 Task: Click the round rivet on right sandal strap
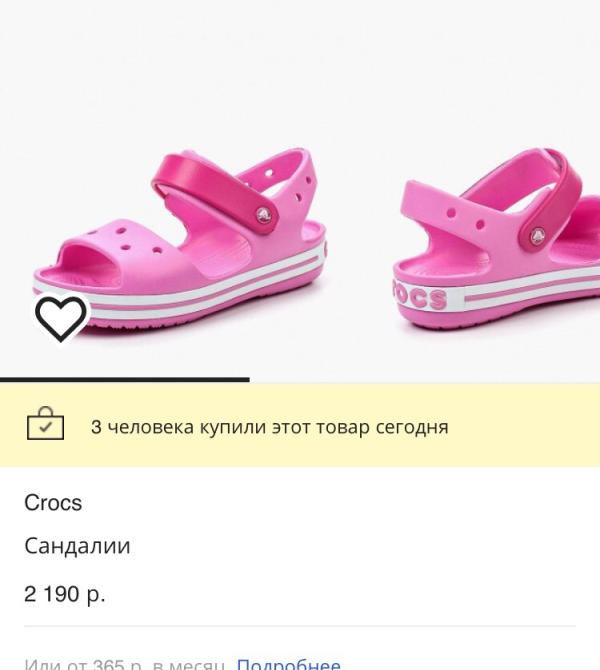coord(536,237)
